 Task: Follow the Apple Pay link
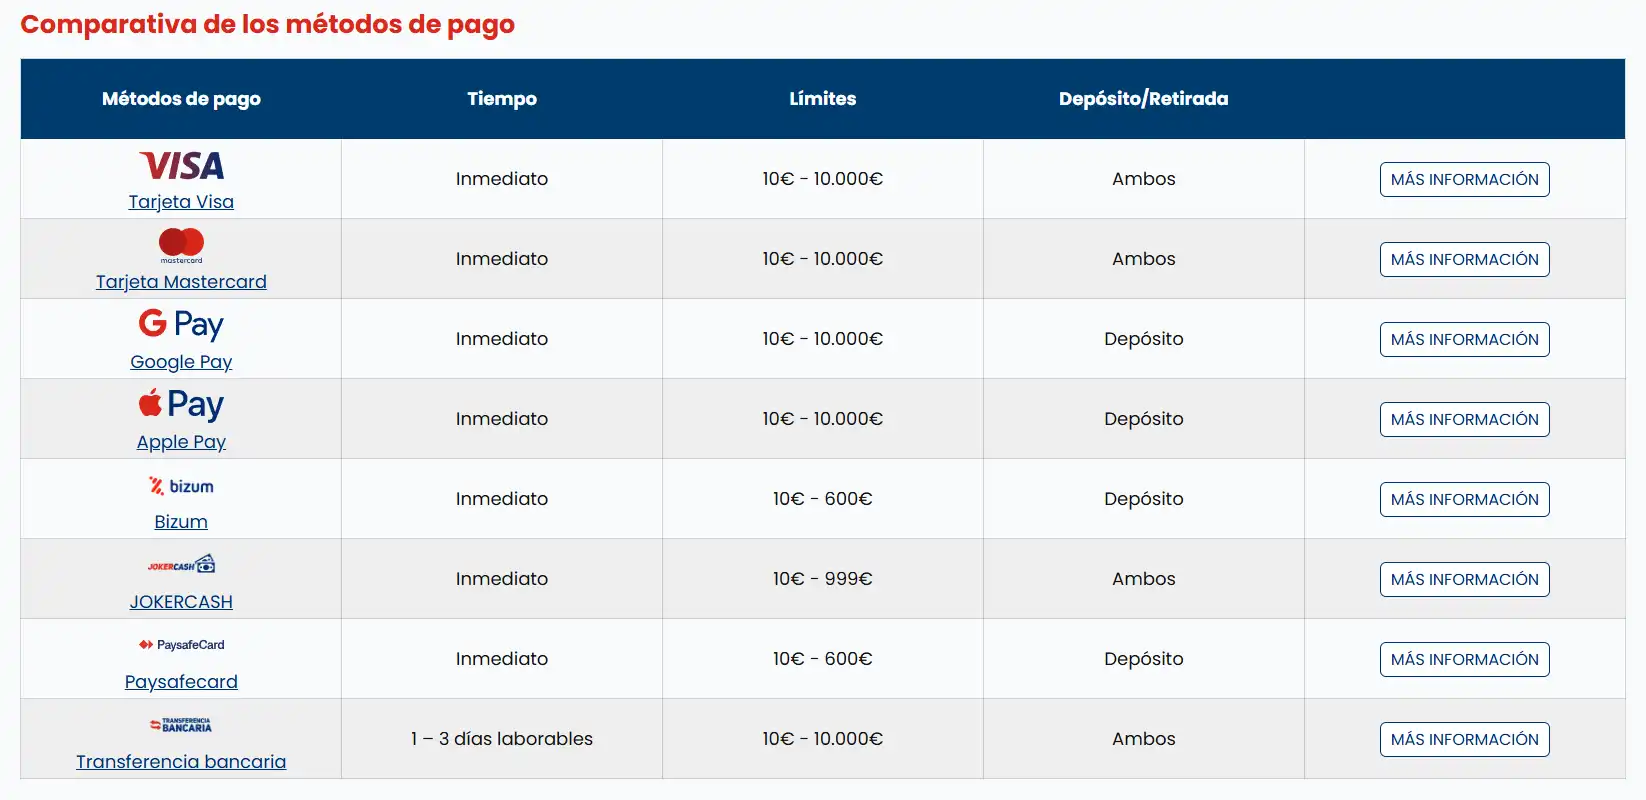tap(181, 442)
